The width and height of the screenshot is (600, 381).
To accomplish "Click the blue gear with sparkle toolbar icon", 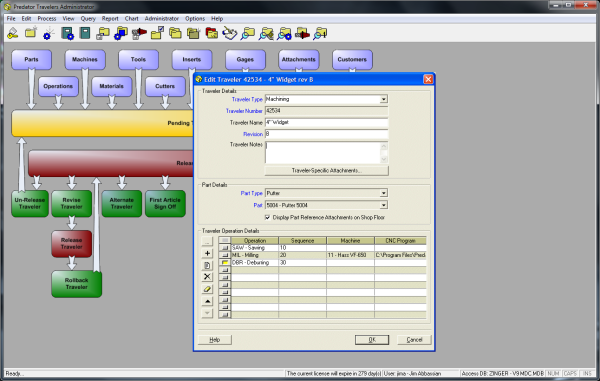I will click(49, 34).
